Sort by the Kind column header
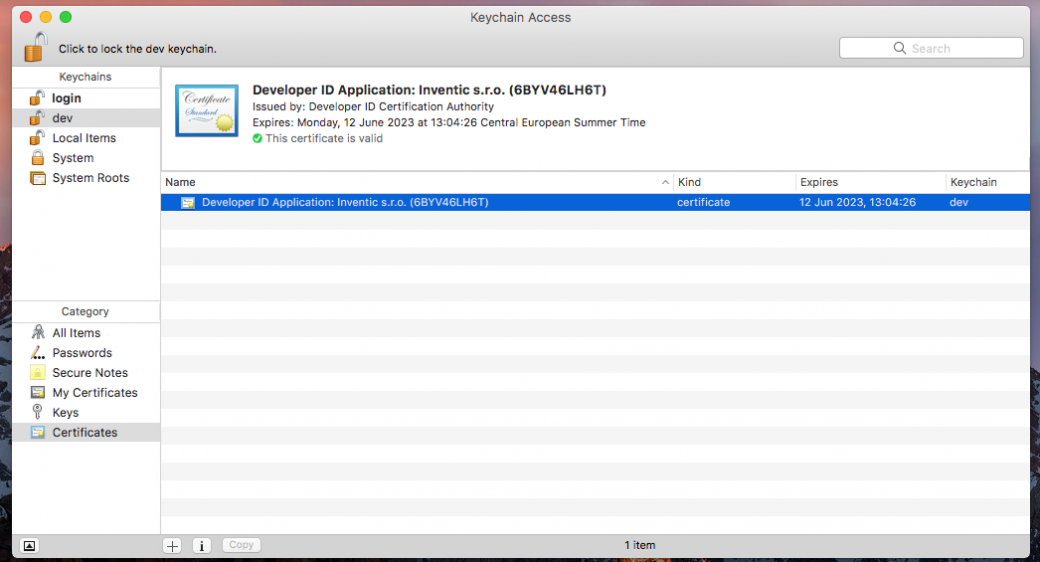1040x562 pixels. [x=734, y=182]
